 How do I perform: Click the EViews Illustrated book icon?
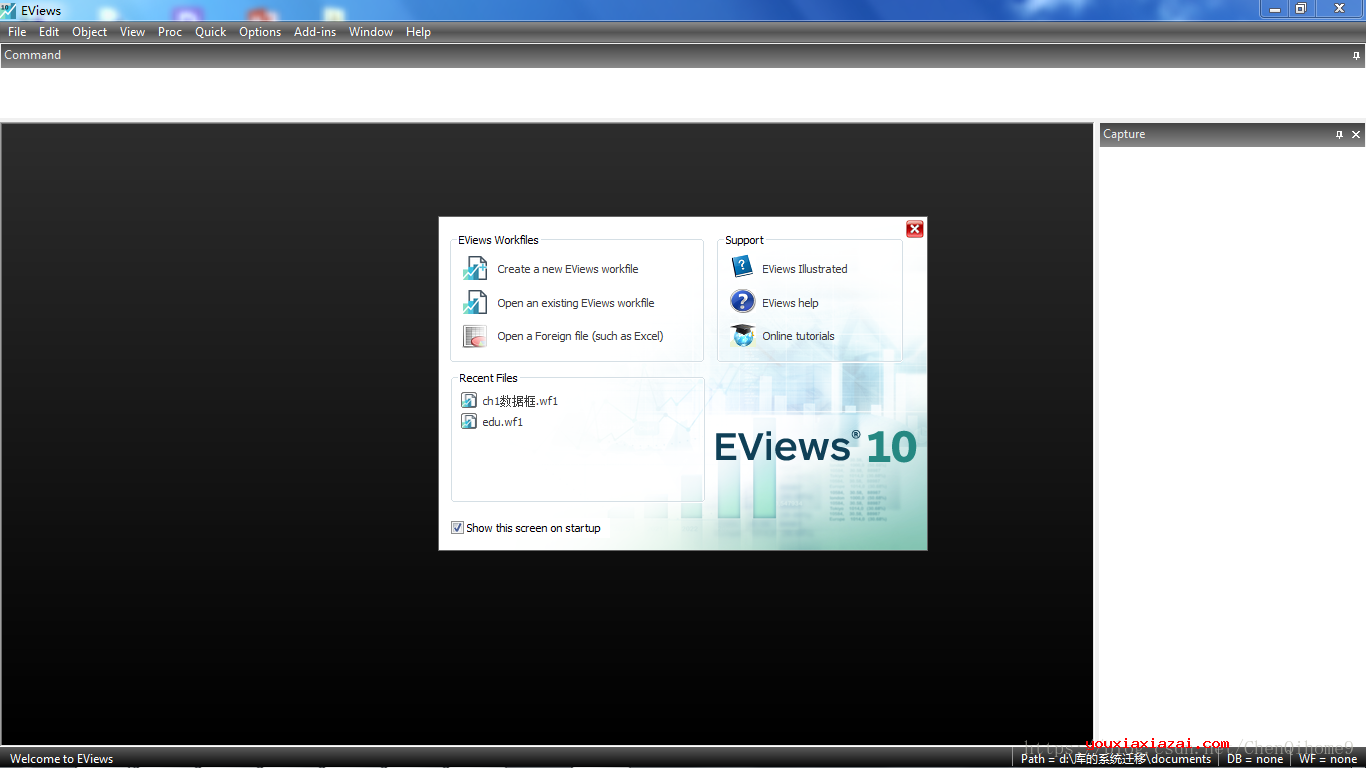pos(742,267)
